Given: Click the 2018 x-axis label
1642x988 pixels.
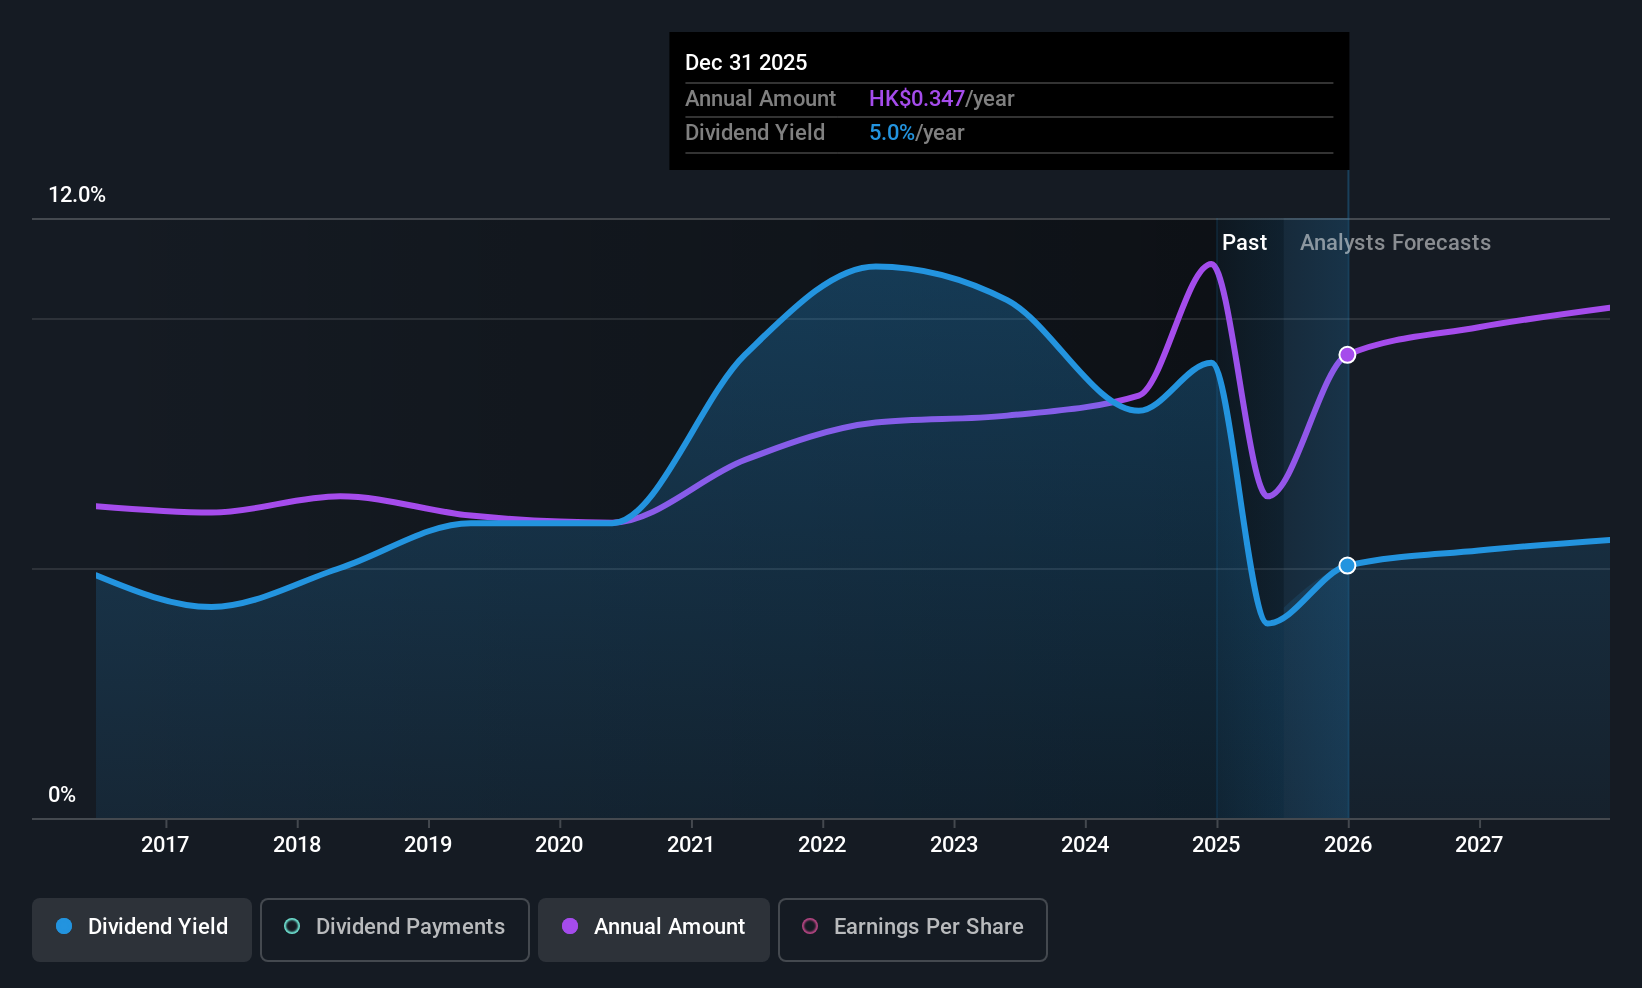Looking at the screenshot, I should coord(297,845).
